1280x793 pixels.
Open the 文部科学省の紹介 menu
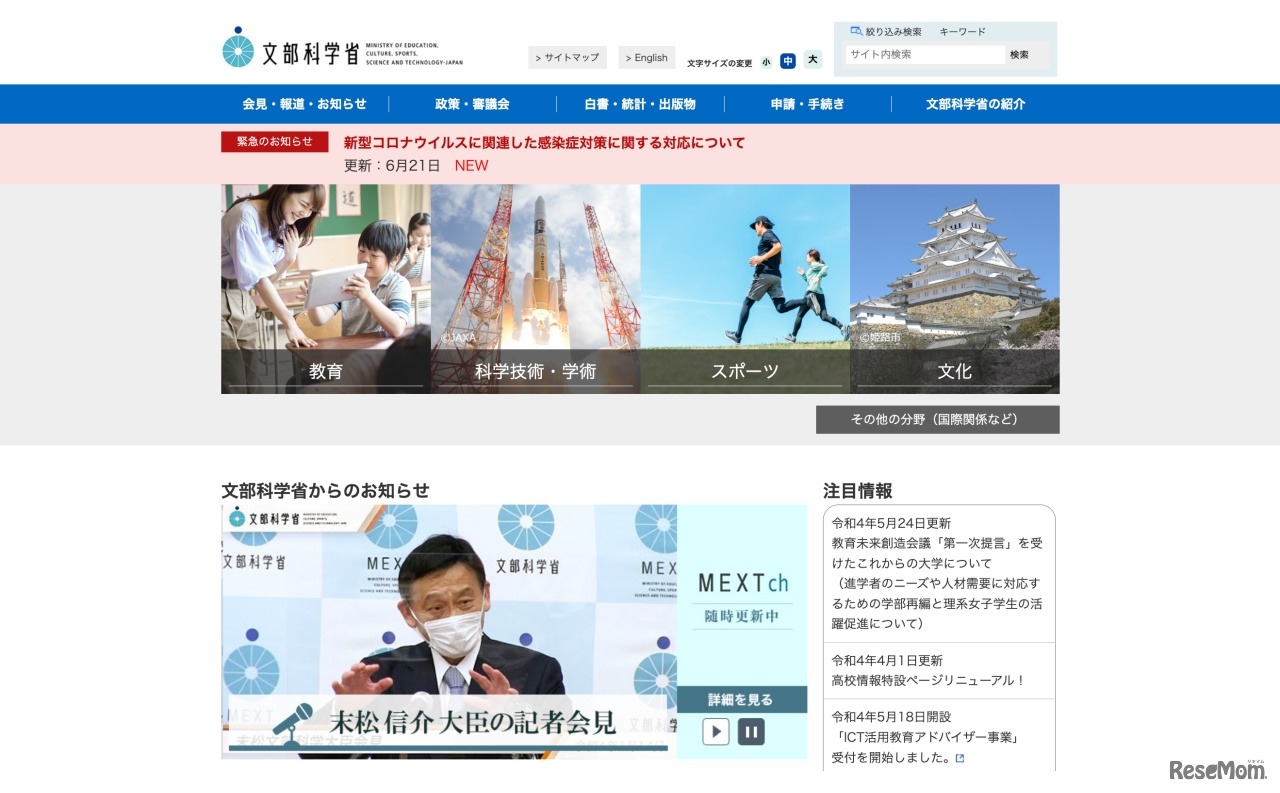click(x=975, y=103)
